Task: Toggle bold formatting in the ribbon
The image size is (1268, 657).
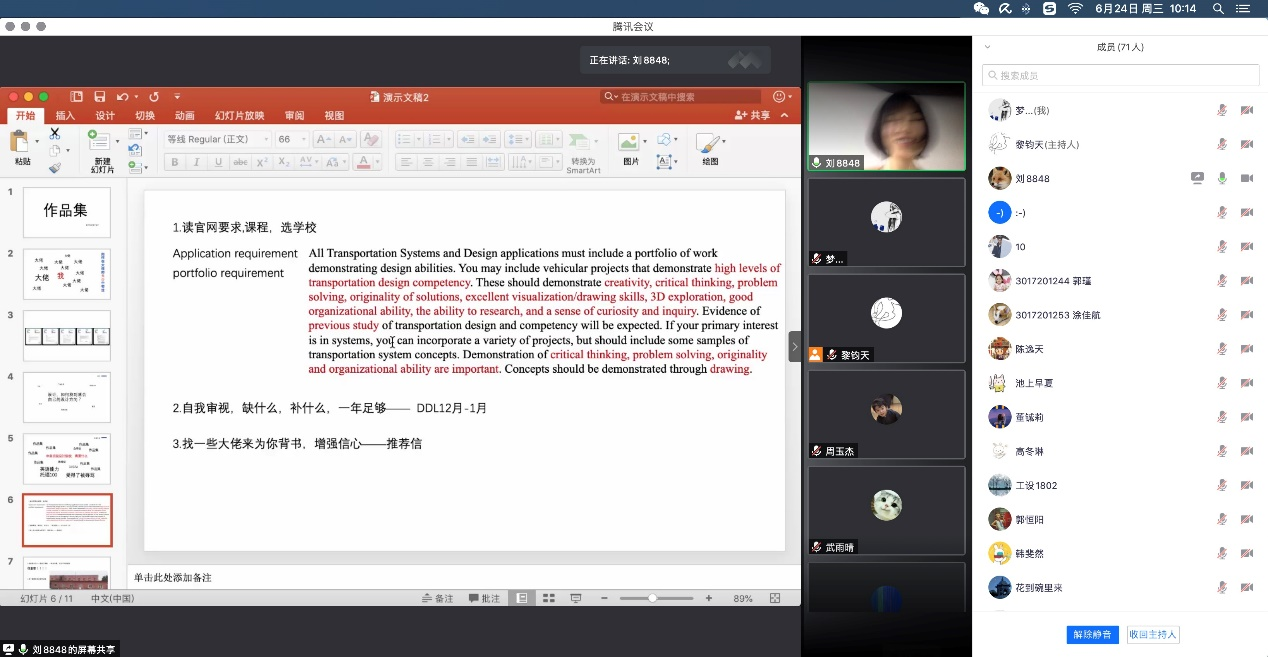Action: click(175, 161)
